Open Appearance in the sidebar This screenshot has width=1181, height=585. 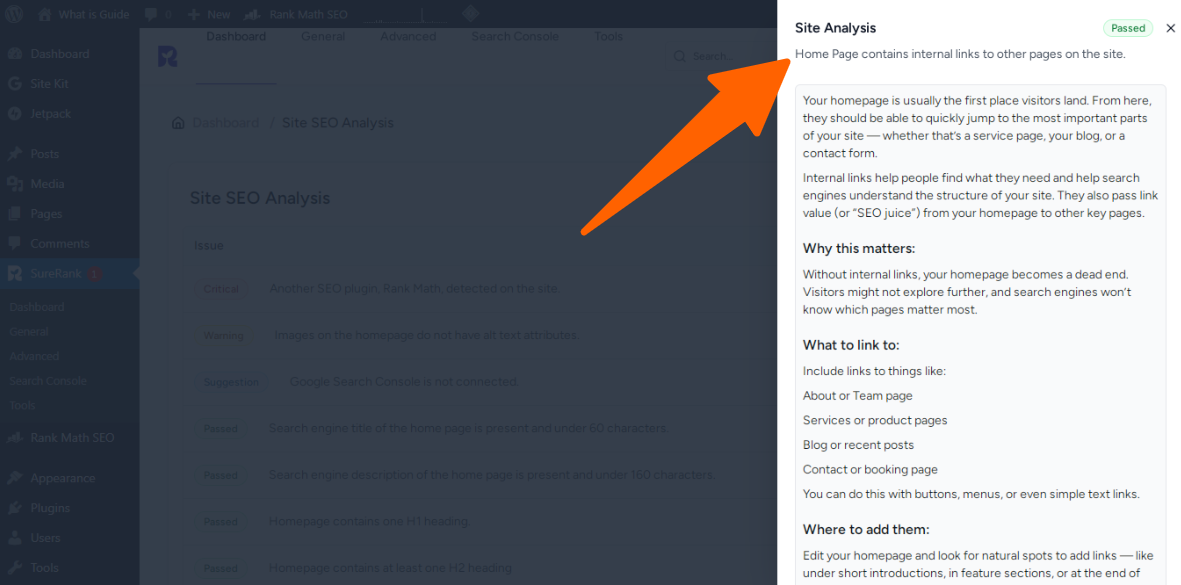[x=63, y=478]
